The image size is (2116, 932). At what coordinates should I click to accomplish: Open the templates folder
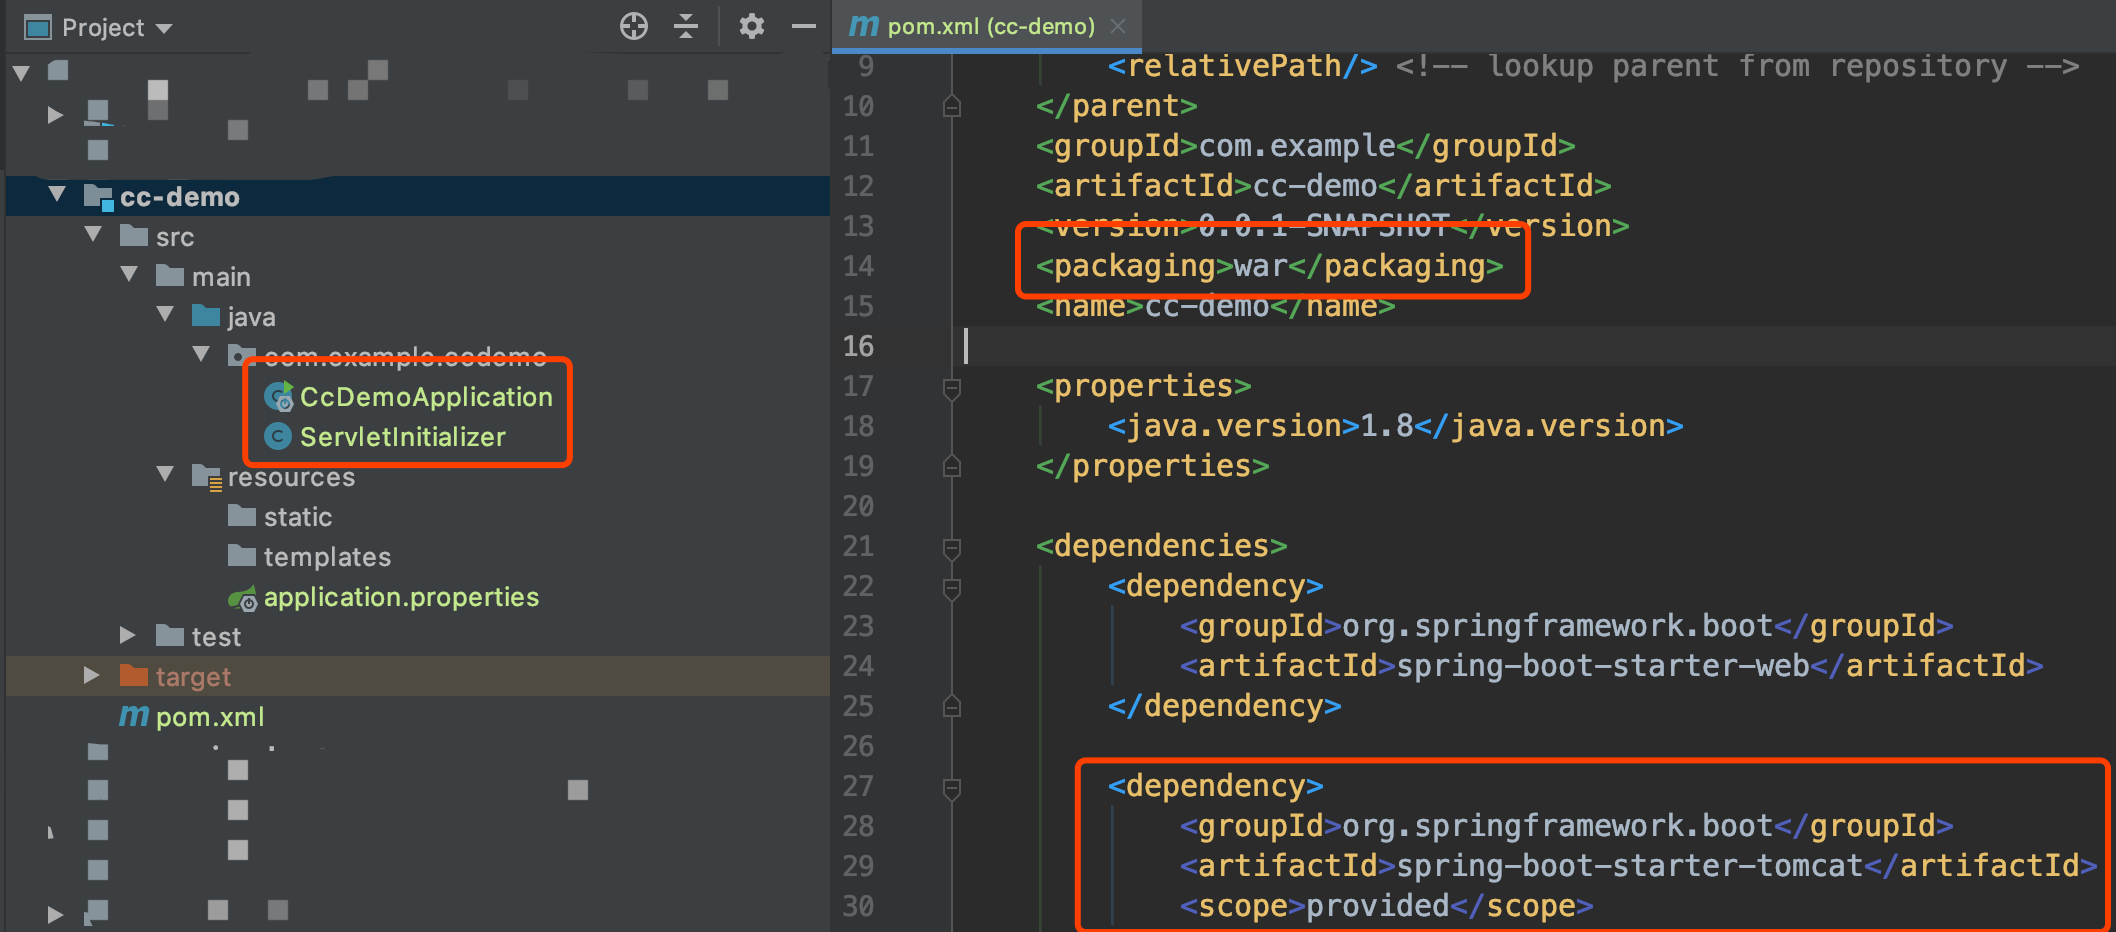click(326, 556)
